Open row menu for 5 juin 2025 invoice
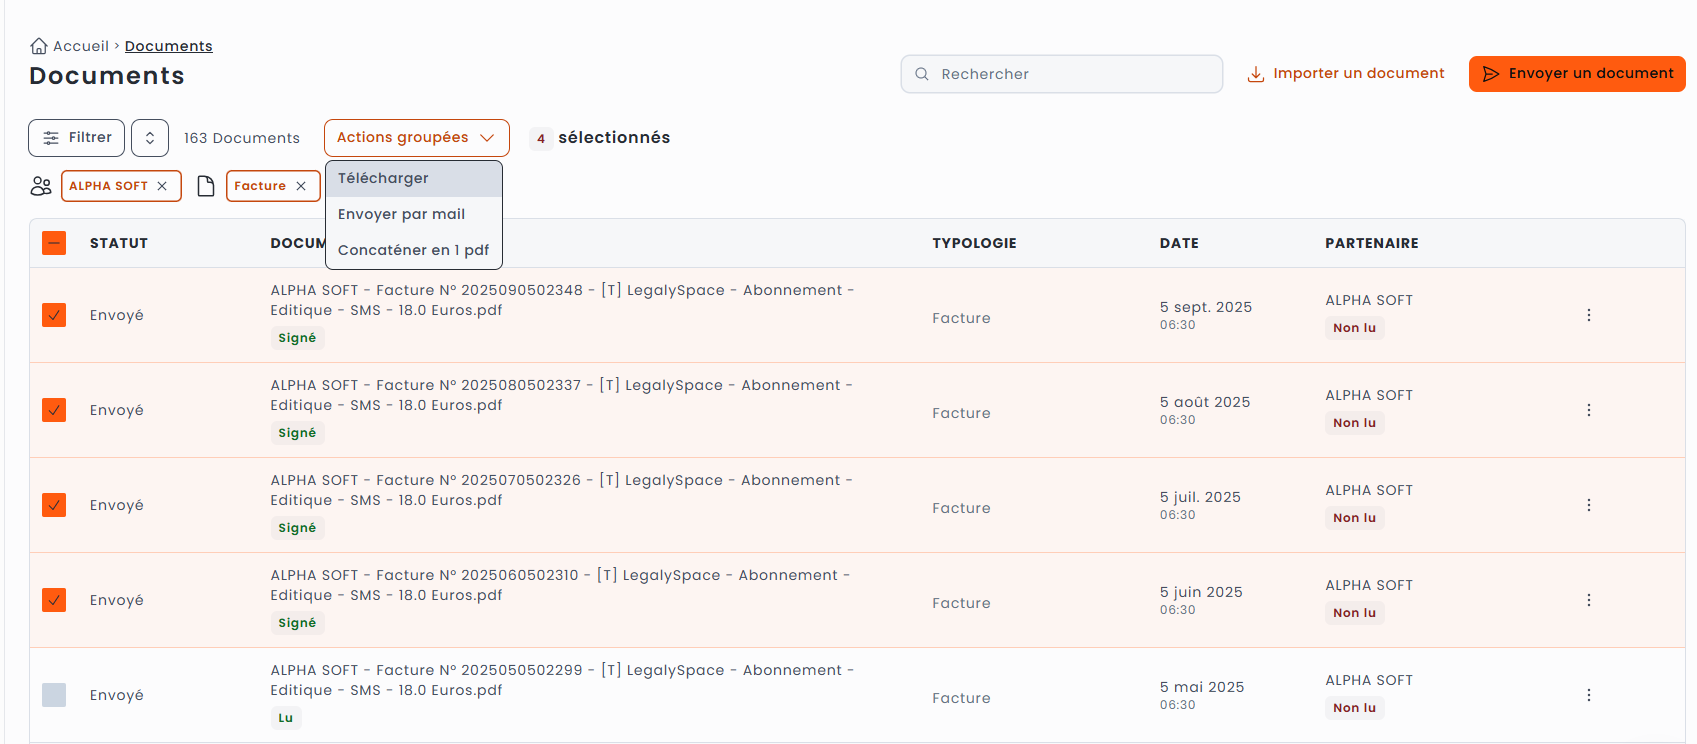1697x744 pixels. click(x=1588, y=600)
